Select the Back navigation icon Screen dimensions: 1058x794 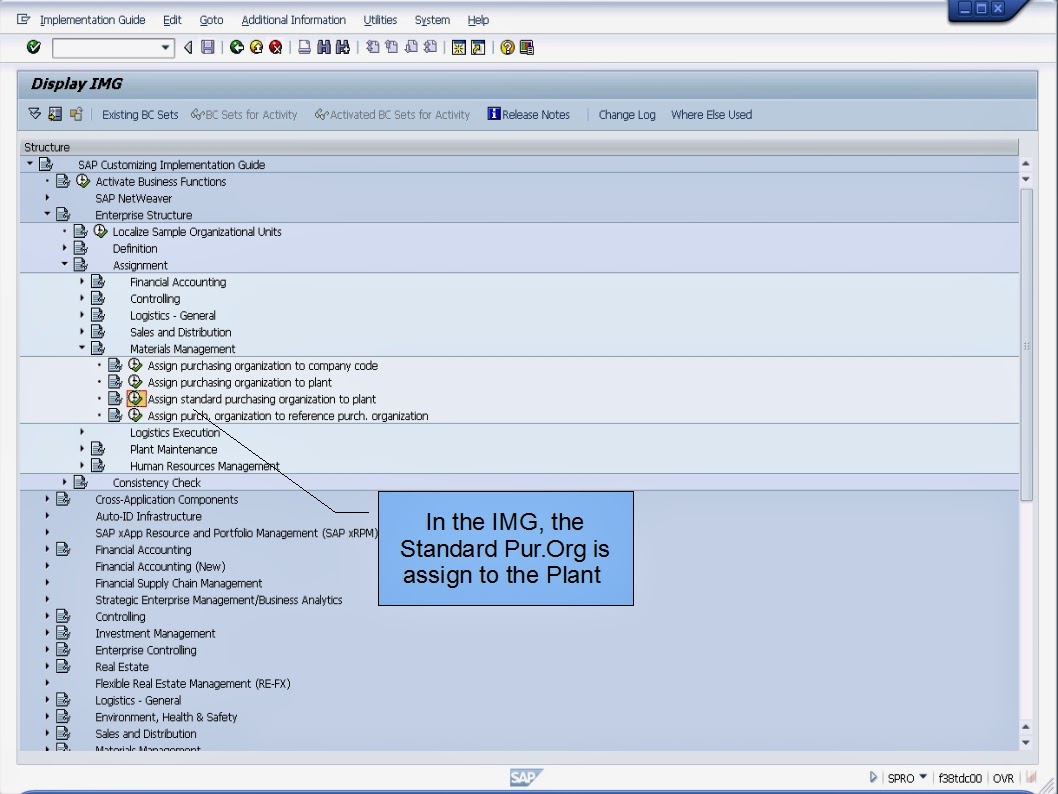tap(236, 47)
